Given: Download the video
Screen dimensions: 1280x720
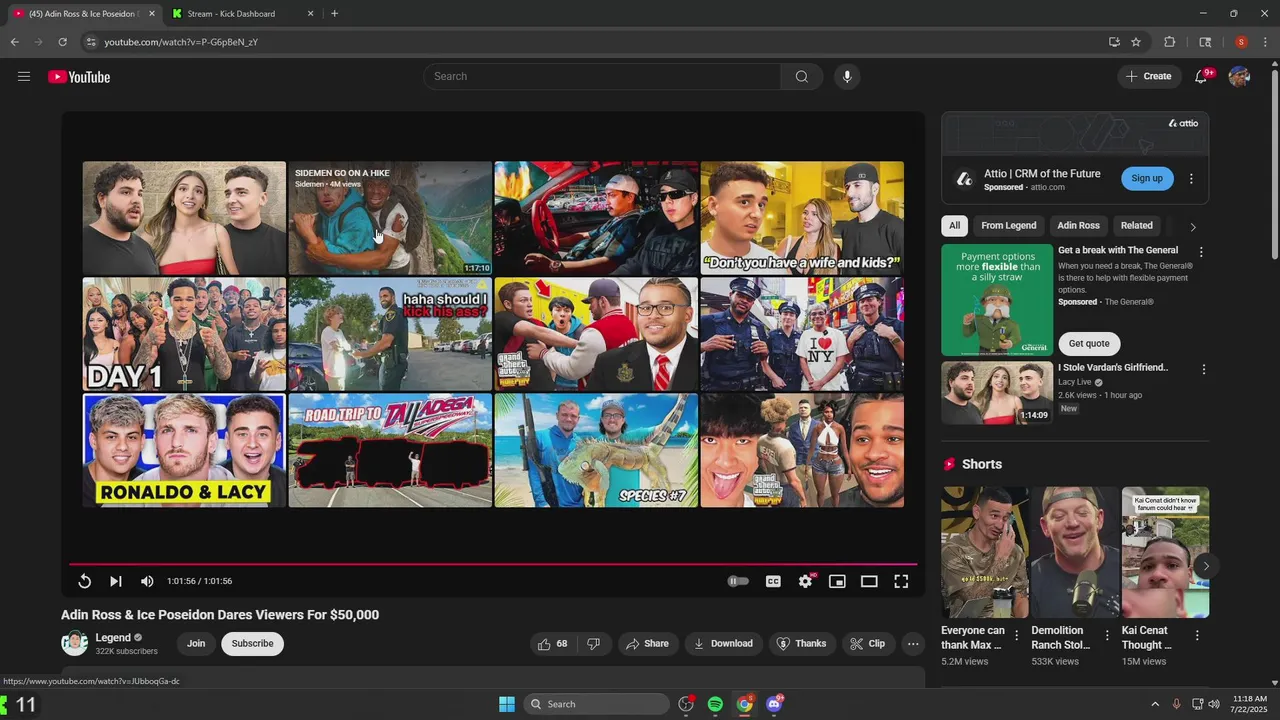Looking at the screenshot, I should 723,644.
